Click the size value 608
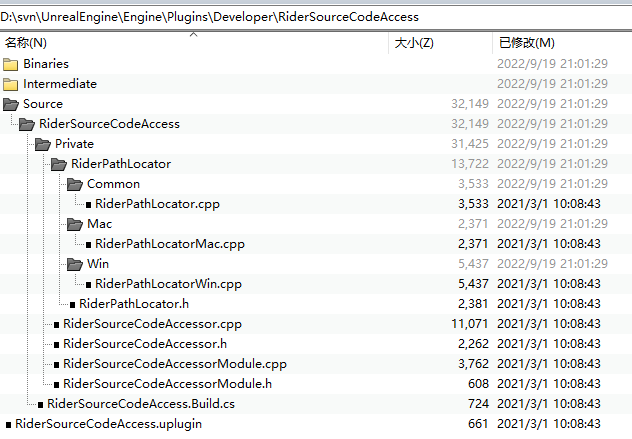 (x=478, y=384)
